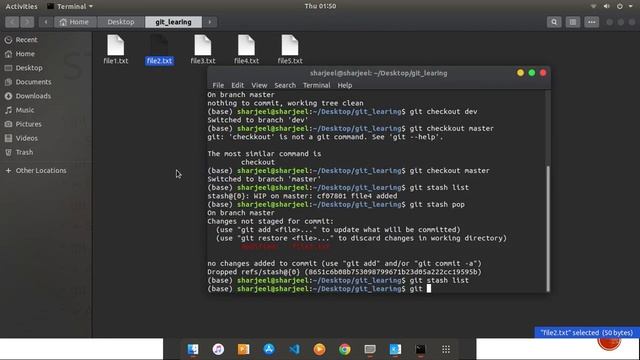Show applications grid in dock
Image resolution: width=640 pixels, height=360 pixels.
pos(446,349)
